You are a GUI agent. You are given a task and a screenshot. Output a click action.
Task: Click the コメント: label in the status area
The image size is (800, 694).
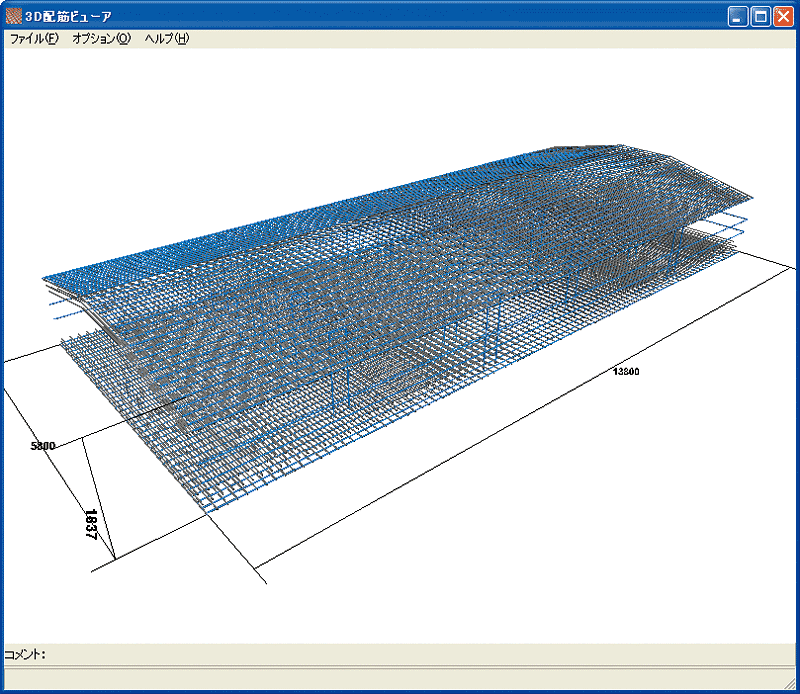26,654
